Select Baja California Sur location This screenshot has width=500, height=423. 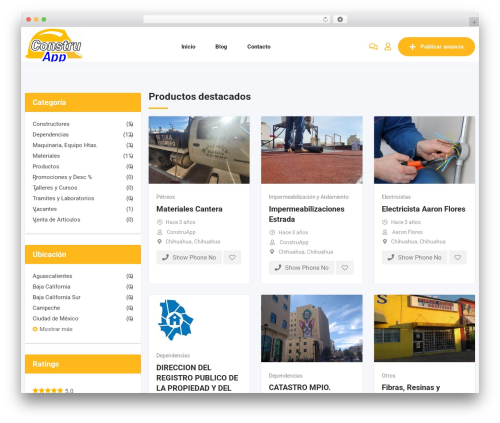pos(57,297)
